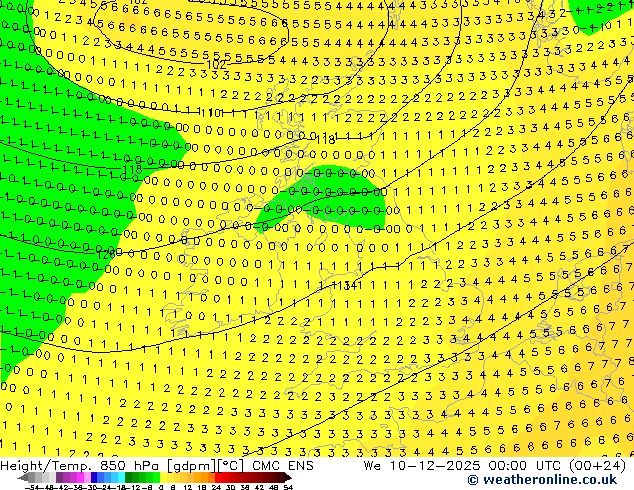This screenshot has height=490, width=634.
Task: Click the dark purple swatch in legend
Action: pyautogui.click(x=59, y=478)
